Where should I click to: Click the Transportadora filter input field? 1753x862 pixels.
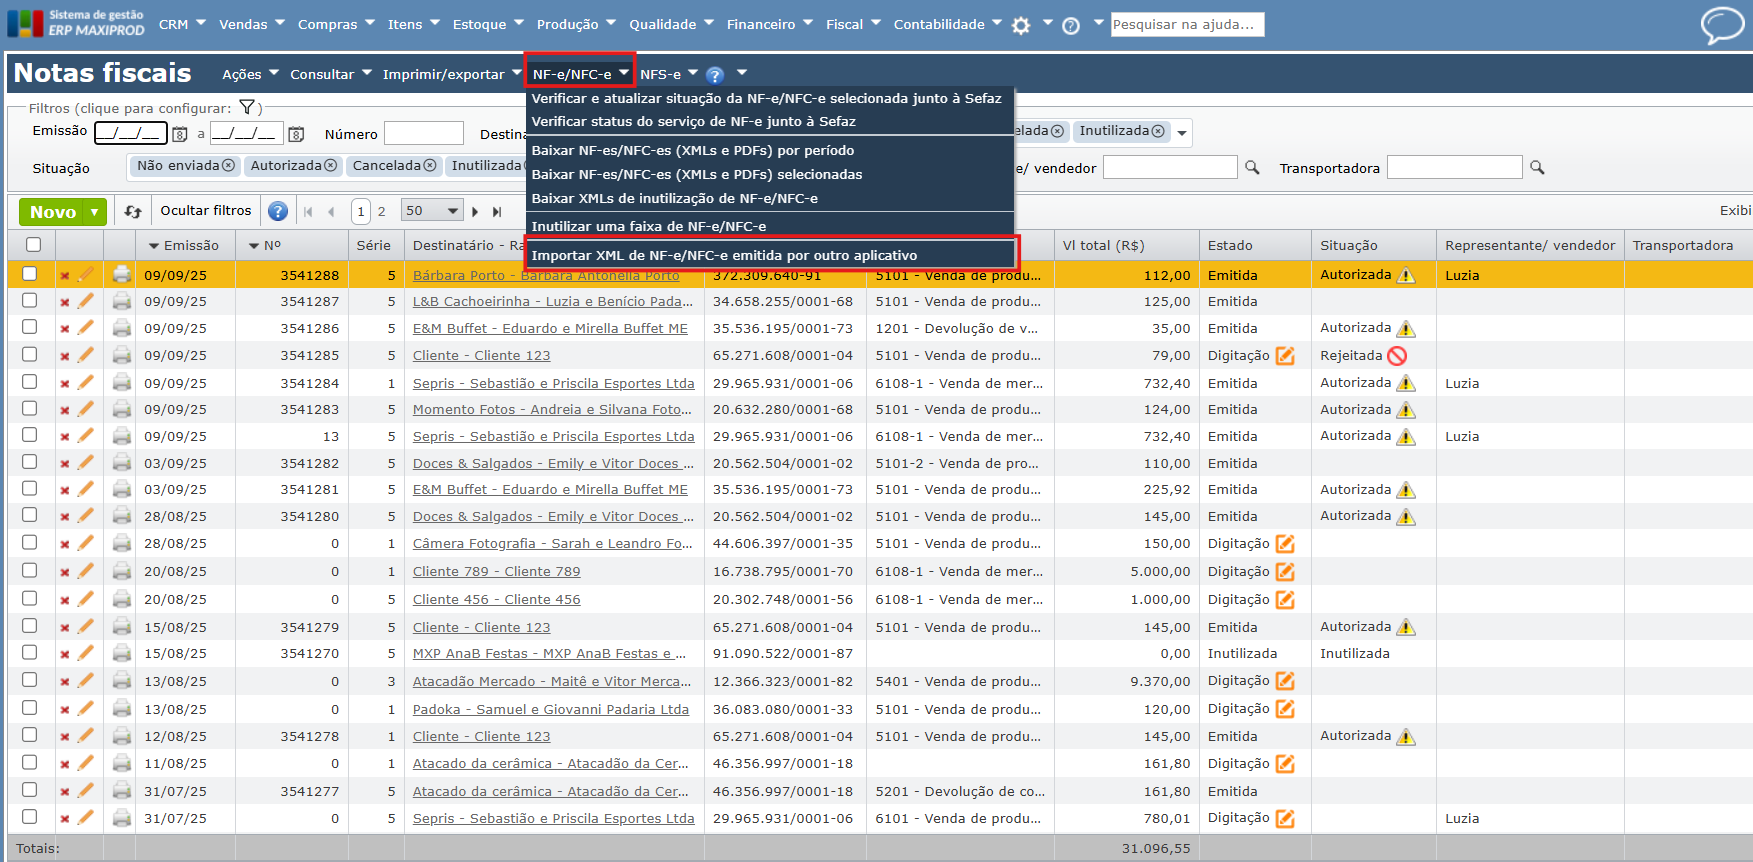click(x=1455, y=167)
